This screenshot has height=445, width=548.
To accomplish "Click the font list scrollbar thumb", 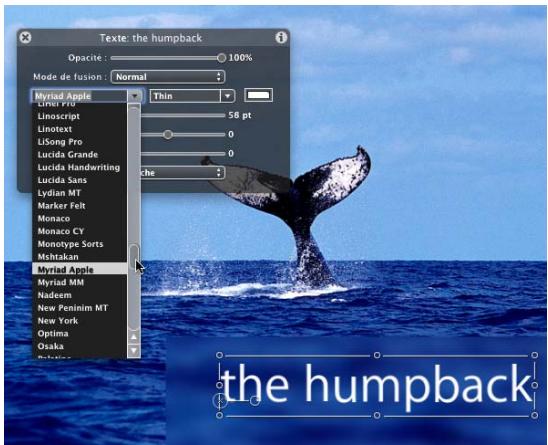I will tap(134, 257).
